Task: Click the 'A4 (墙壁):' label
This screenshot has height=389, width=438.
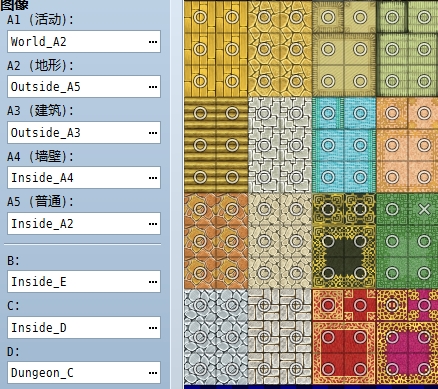Action: (40, 156)
